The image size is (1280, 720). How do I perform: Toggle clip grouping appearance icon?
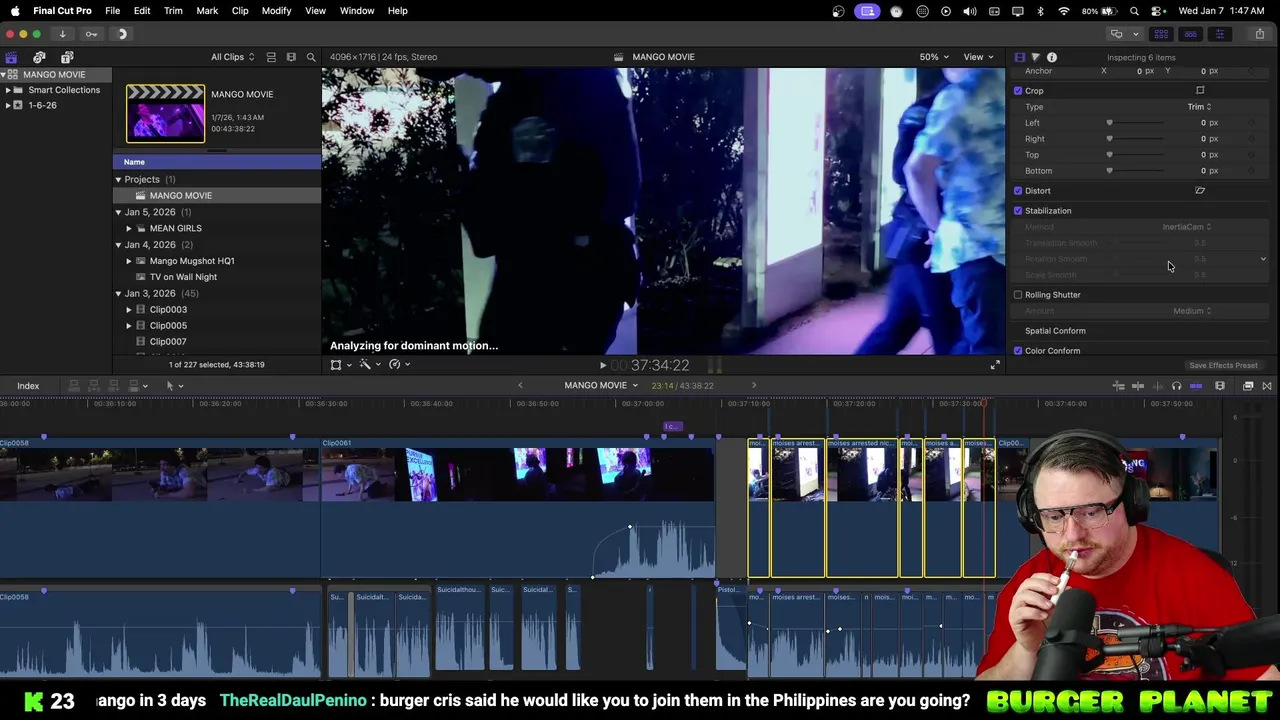271,57
